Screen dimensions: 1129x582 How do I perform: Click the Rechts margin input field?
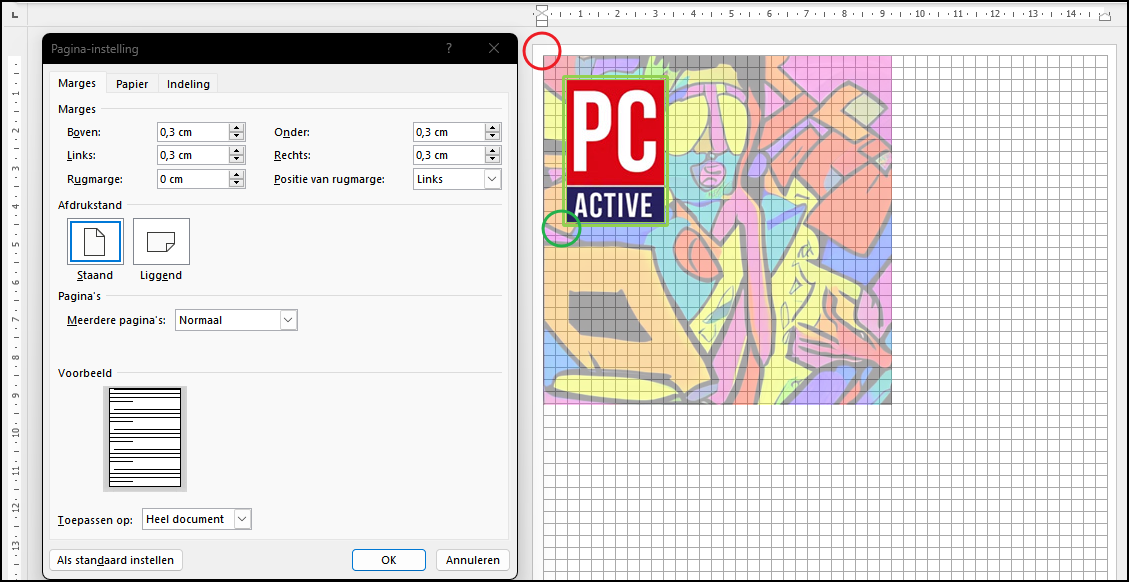tap(449, 155)
